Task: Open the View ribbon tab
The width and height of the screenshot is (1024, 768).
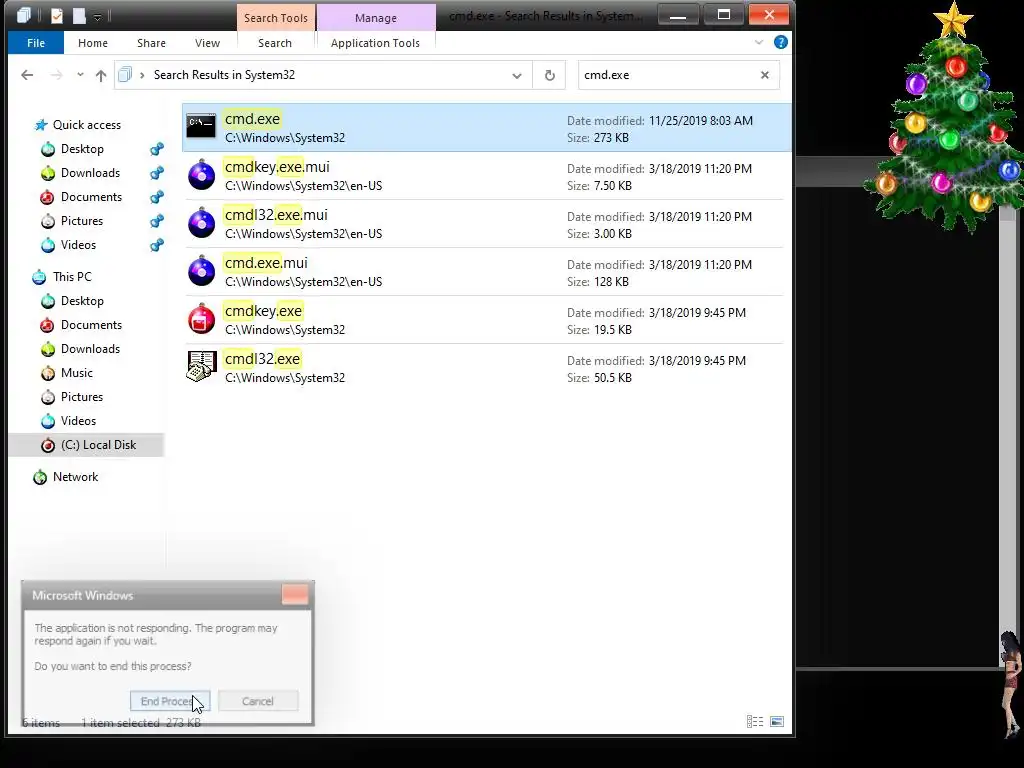Action: (207, 43)
